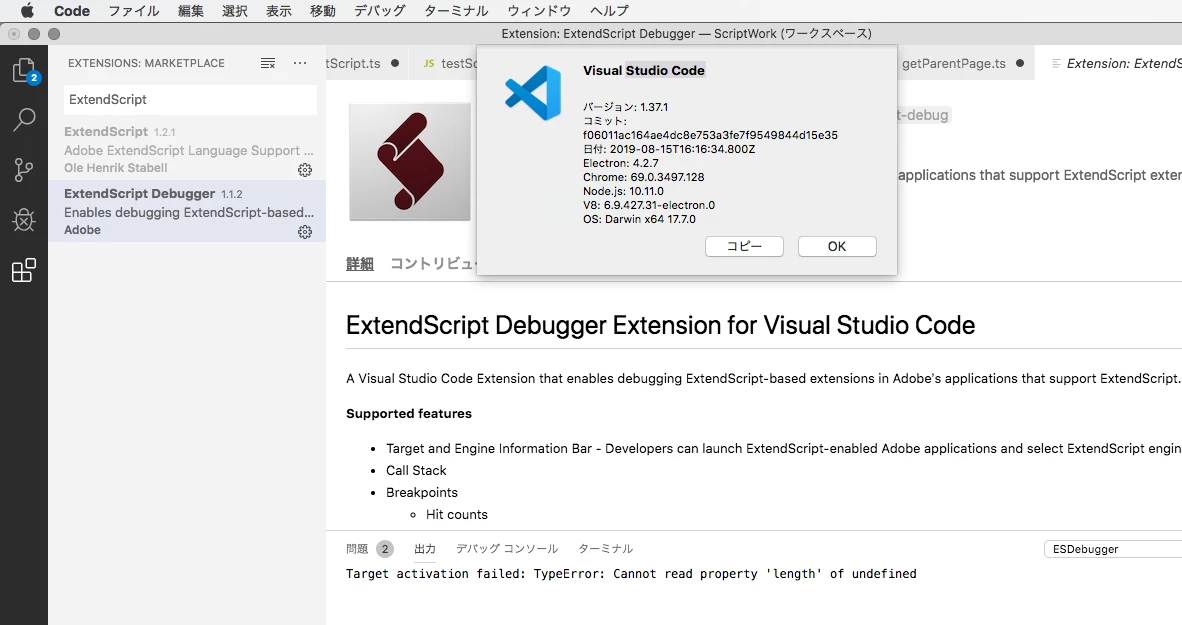
Task: Open the ESDebugger output channel dropdown
Action: 1113,549
